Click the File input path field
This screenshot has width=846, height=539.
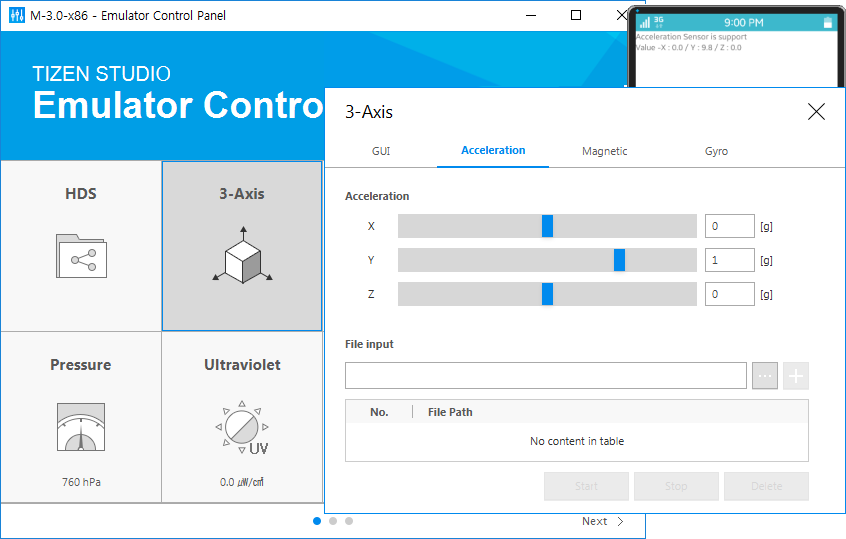point(545,376)
